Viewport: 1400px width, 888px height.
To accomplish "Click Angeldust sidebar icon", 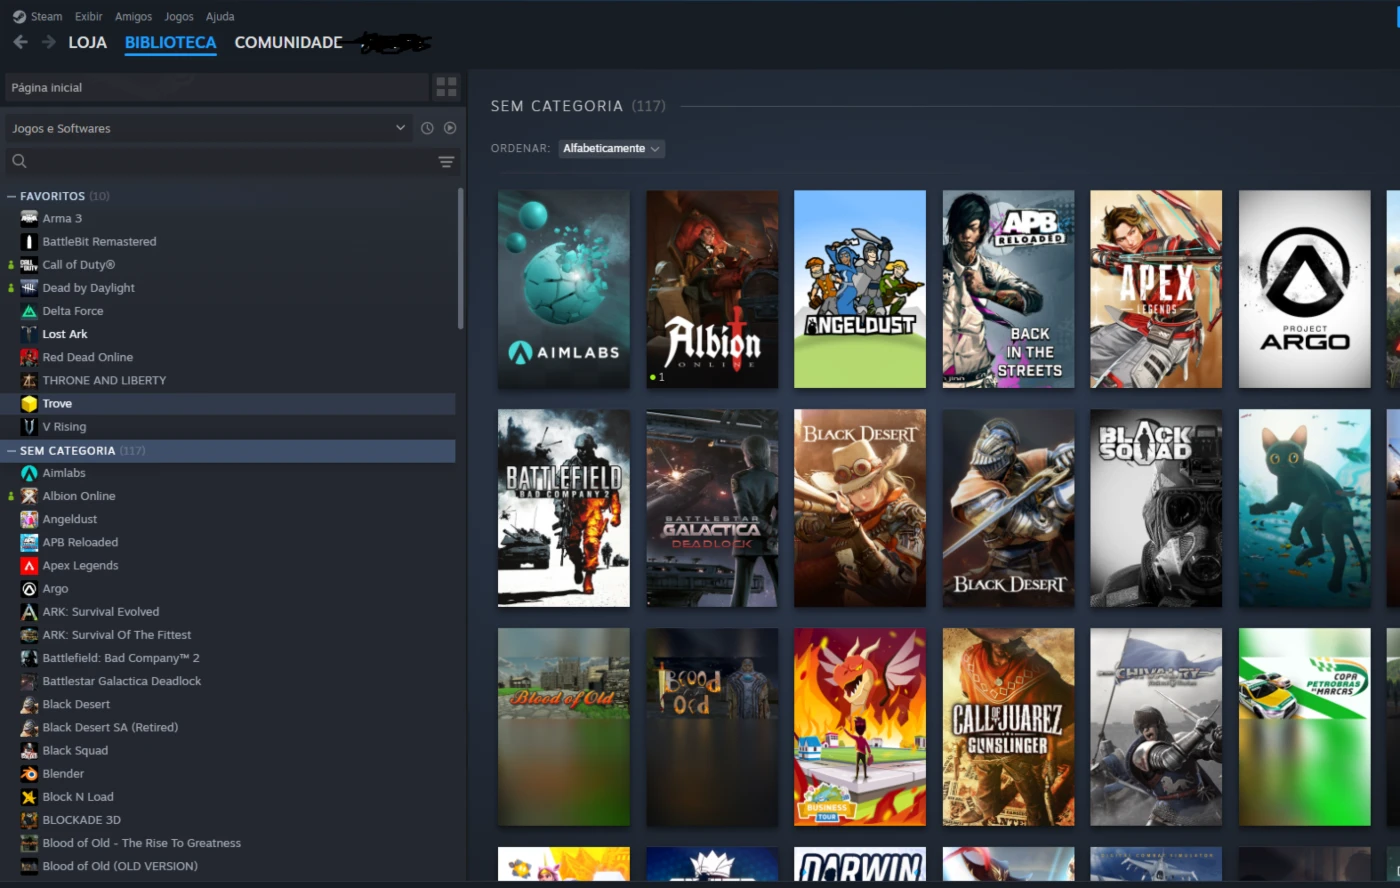I will coord(29,519).
